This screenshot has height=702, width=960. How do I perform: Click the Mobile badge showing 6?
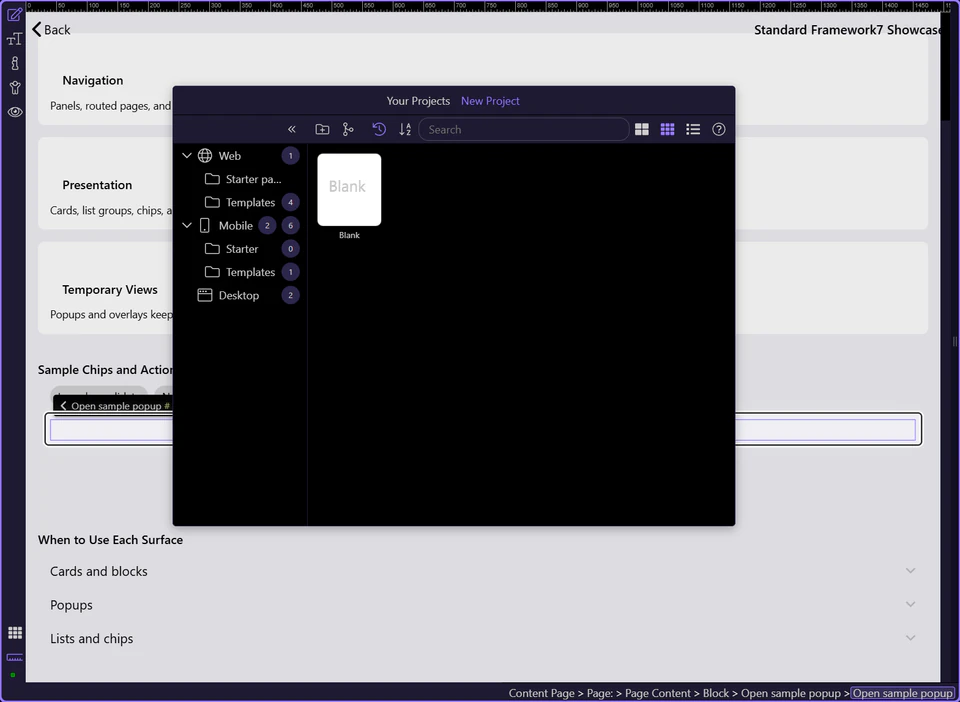tap(290, 225)
